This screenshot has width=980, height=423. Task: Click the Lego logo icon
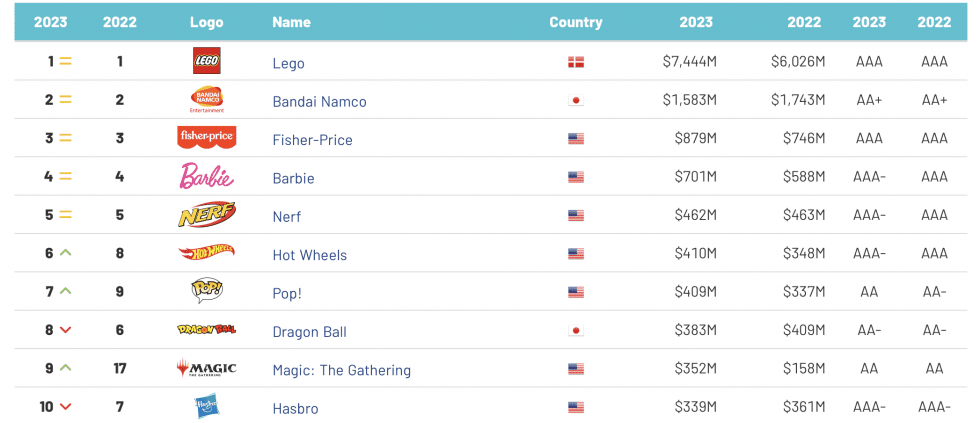[206, 61]
